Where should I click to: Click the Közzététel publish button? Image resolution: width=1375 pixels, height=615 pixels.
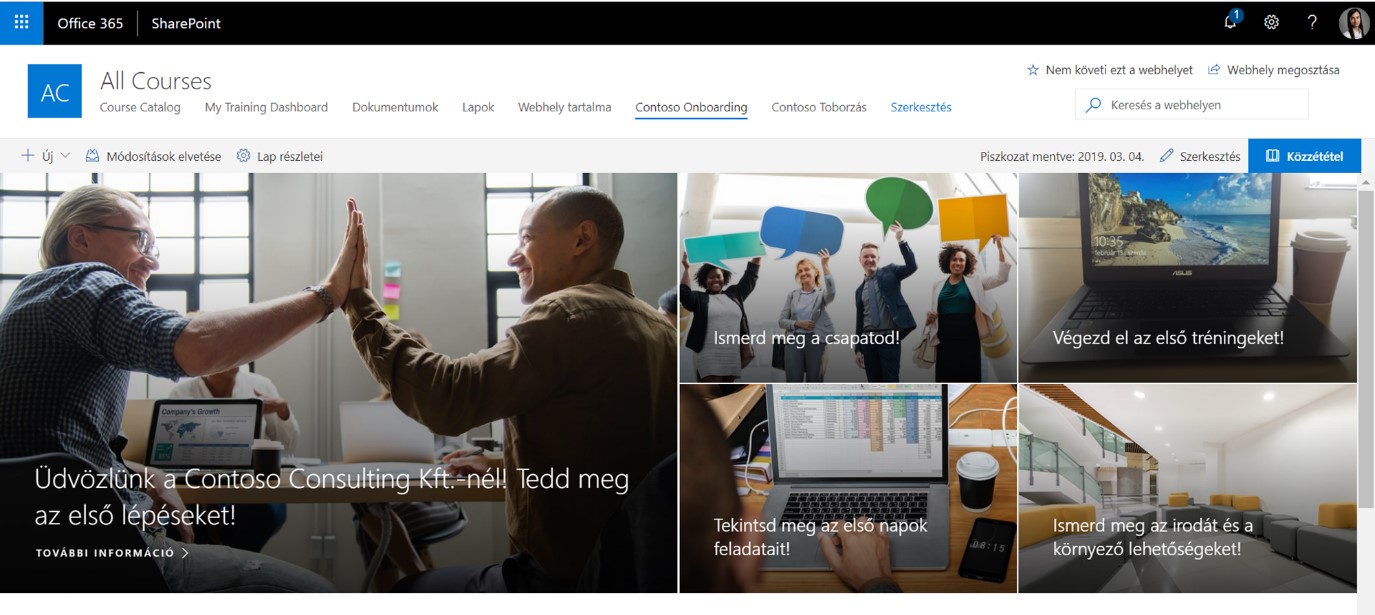(1304, 156)
